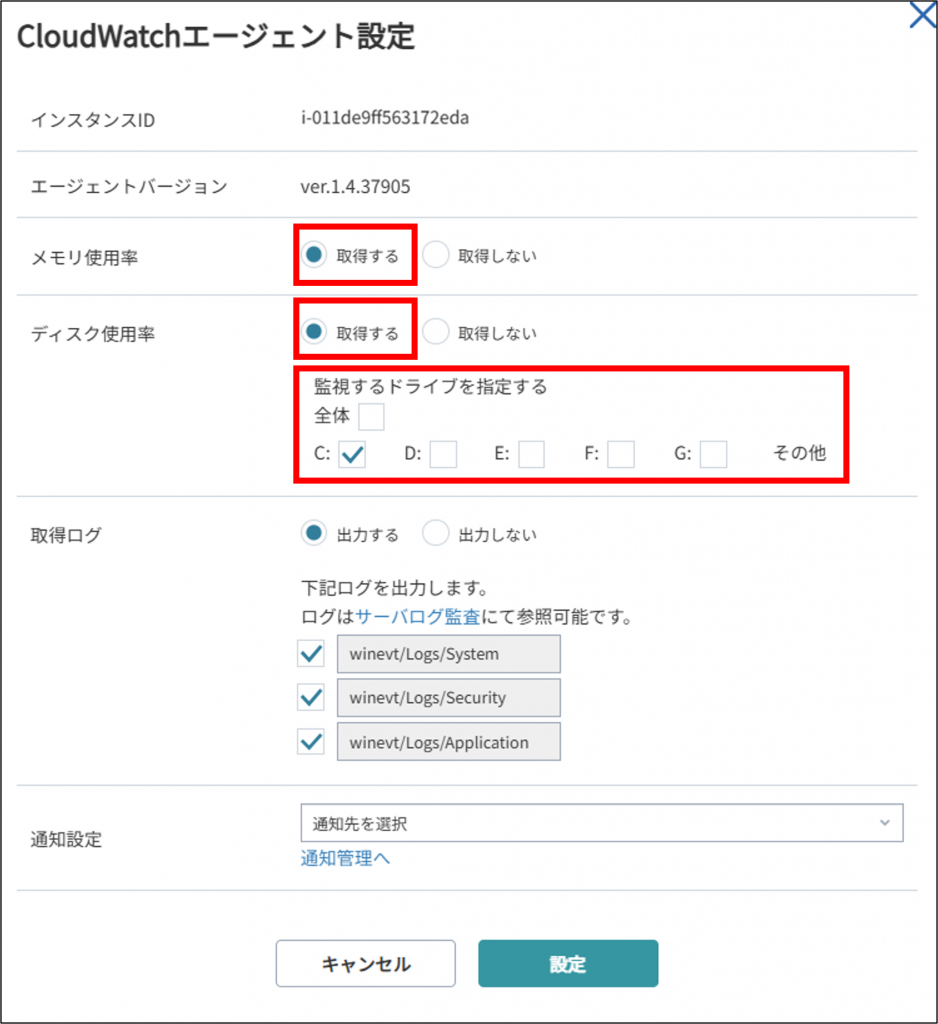Enable the G: drive checkbox
The width and height of the screenshot is (938, 1024).
pos(713,454)
